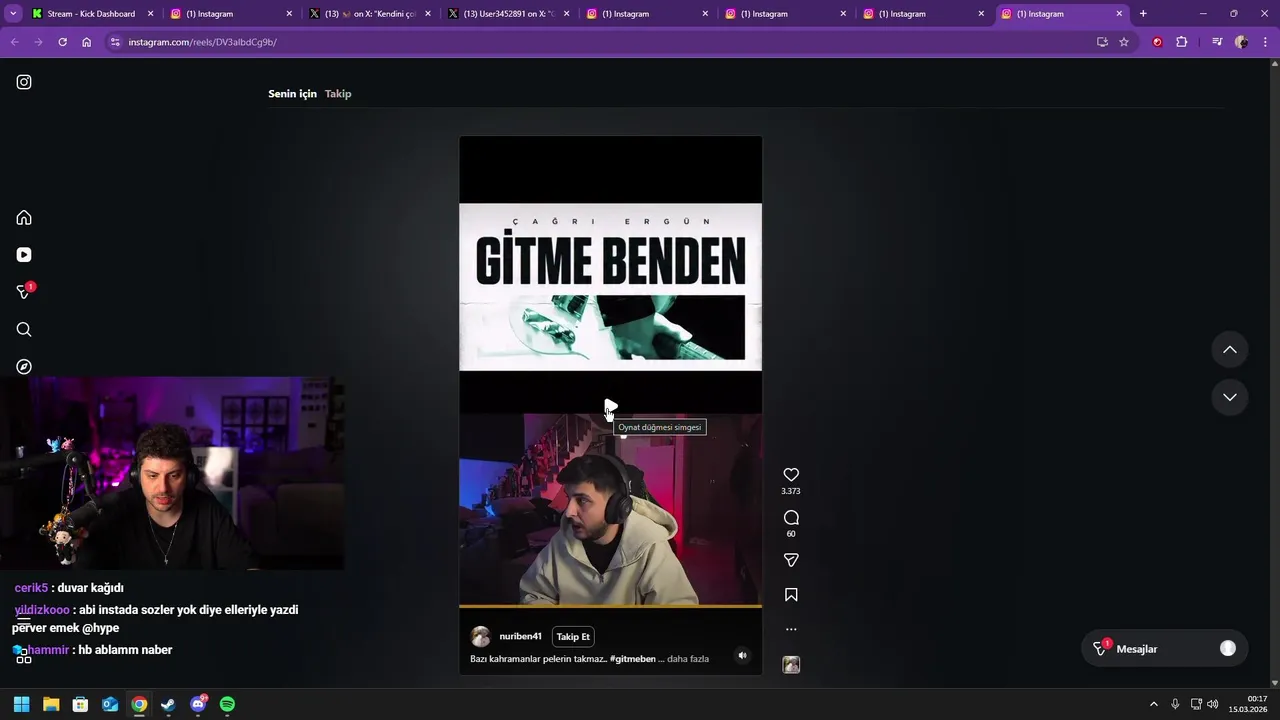Click the username yildizkooo in chat
The width and height of the screenshot is (1280, 720).
42,610
